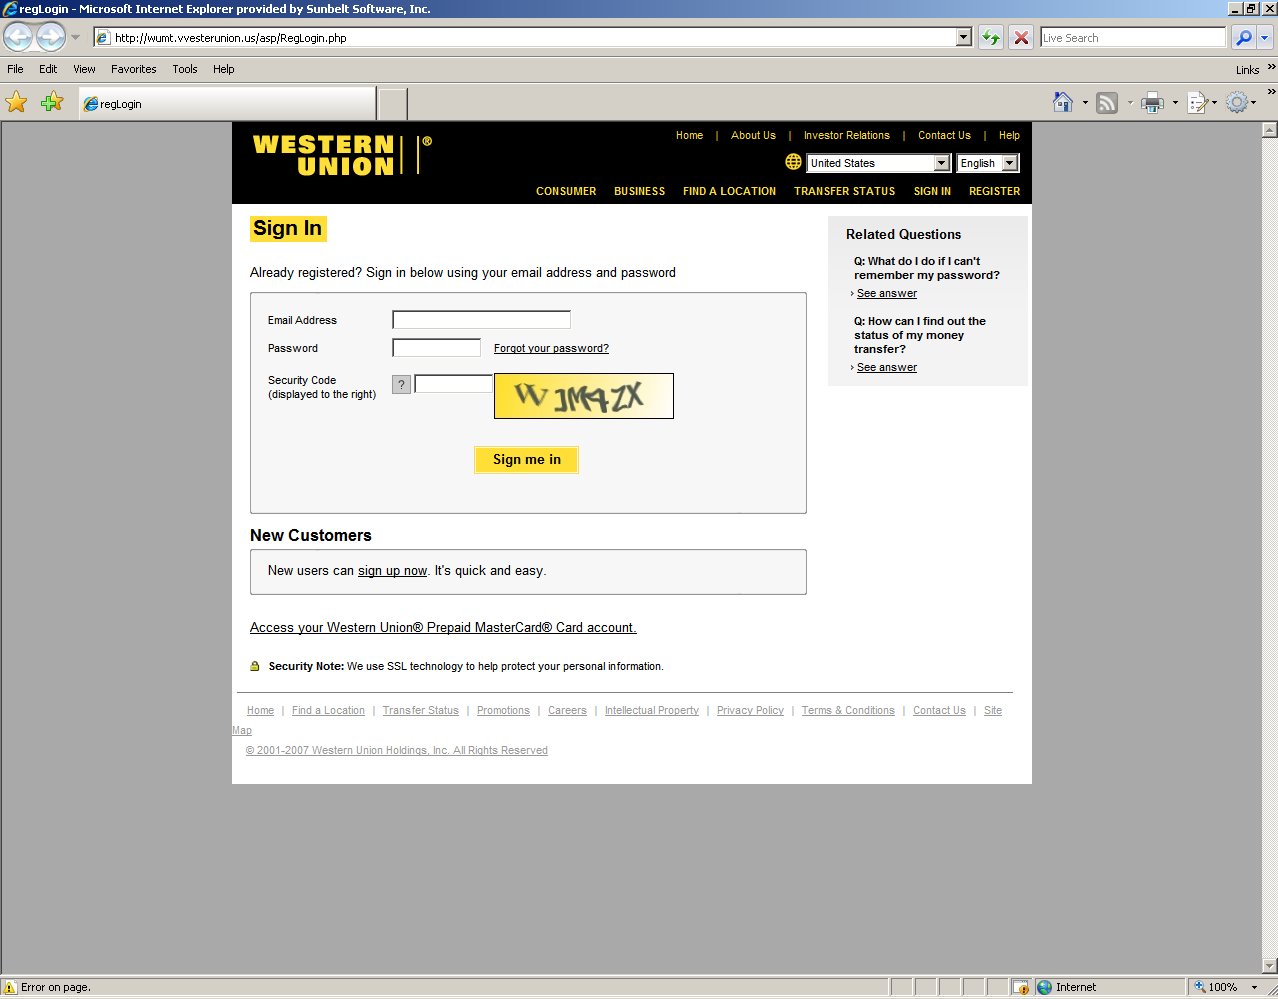The height and width of the screenshot is (999, 1278).
Task: Click the Intellectual Property footer link
Action: 652,710
